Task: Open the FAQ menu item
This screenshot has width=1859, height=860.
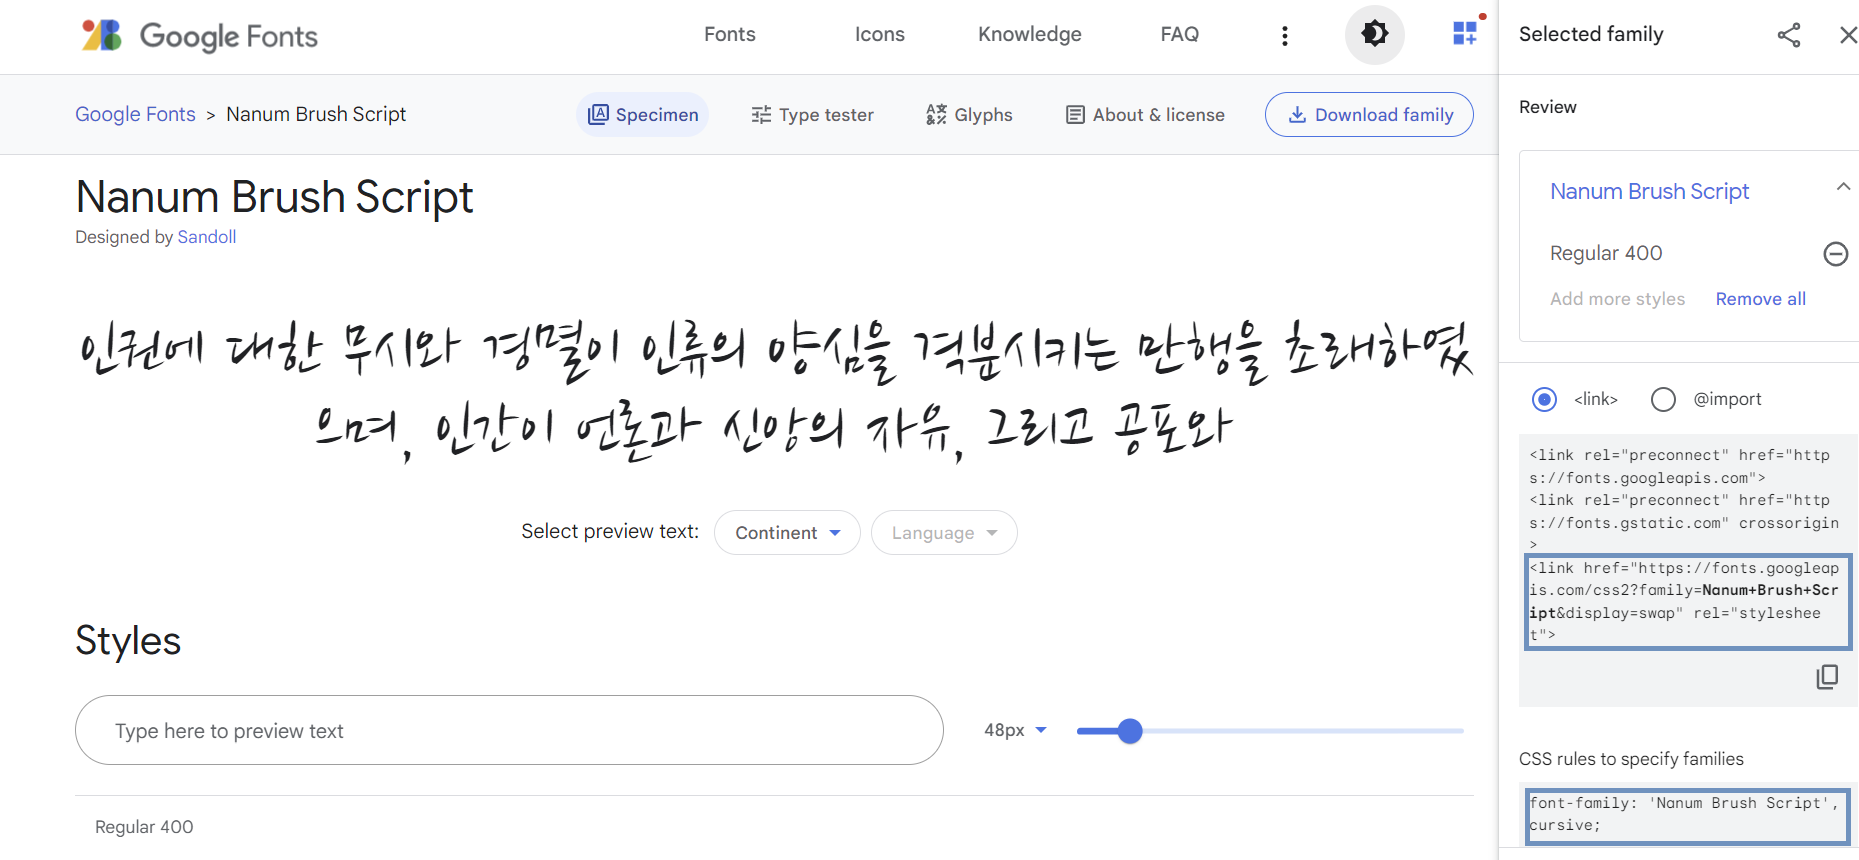Action: [x=1180, y=34]
